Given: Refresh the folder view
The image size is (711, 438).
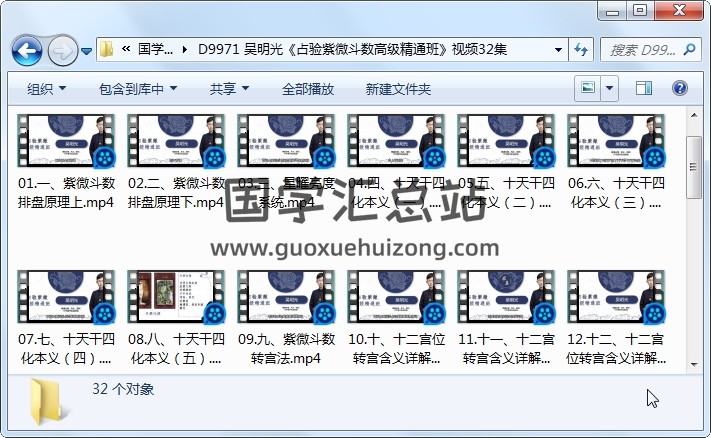Looking at the screenshot, I should (581, 49).
